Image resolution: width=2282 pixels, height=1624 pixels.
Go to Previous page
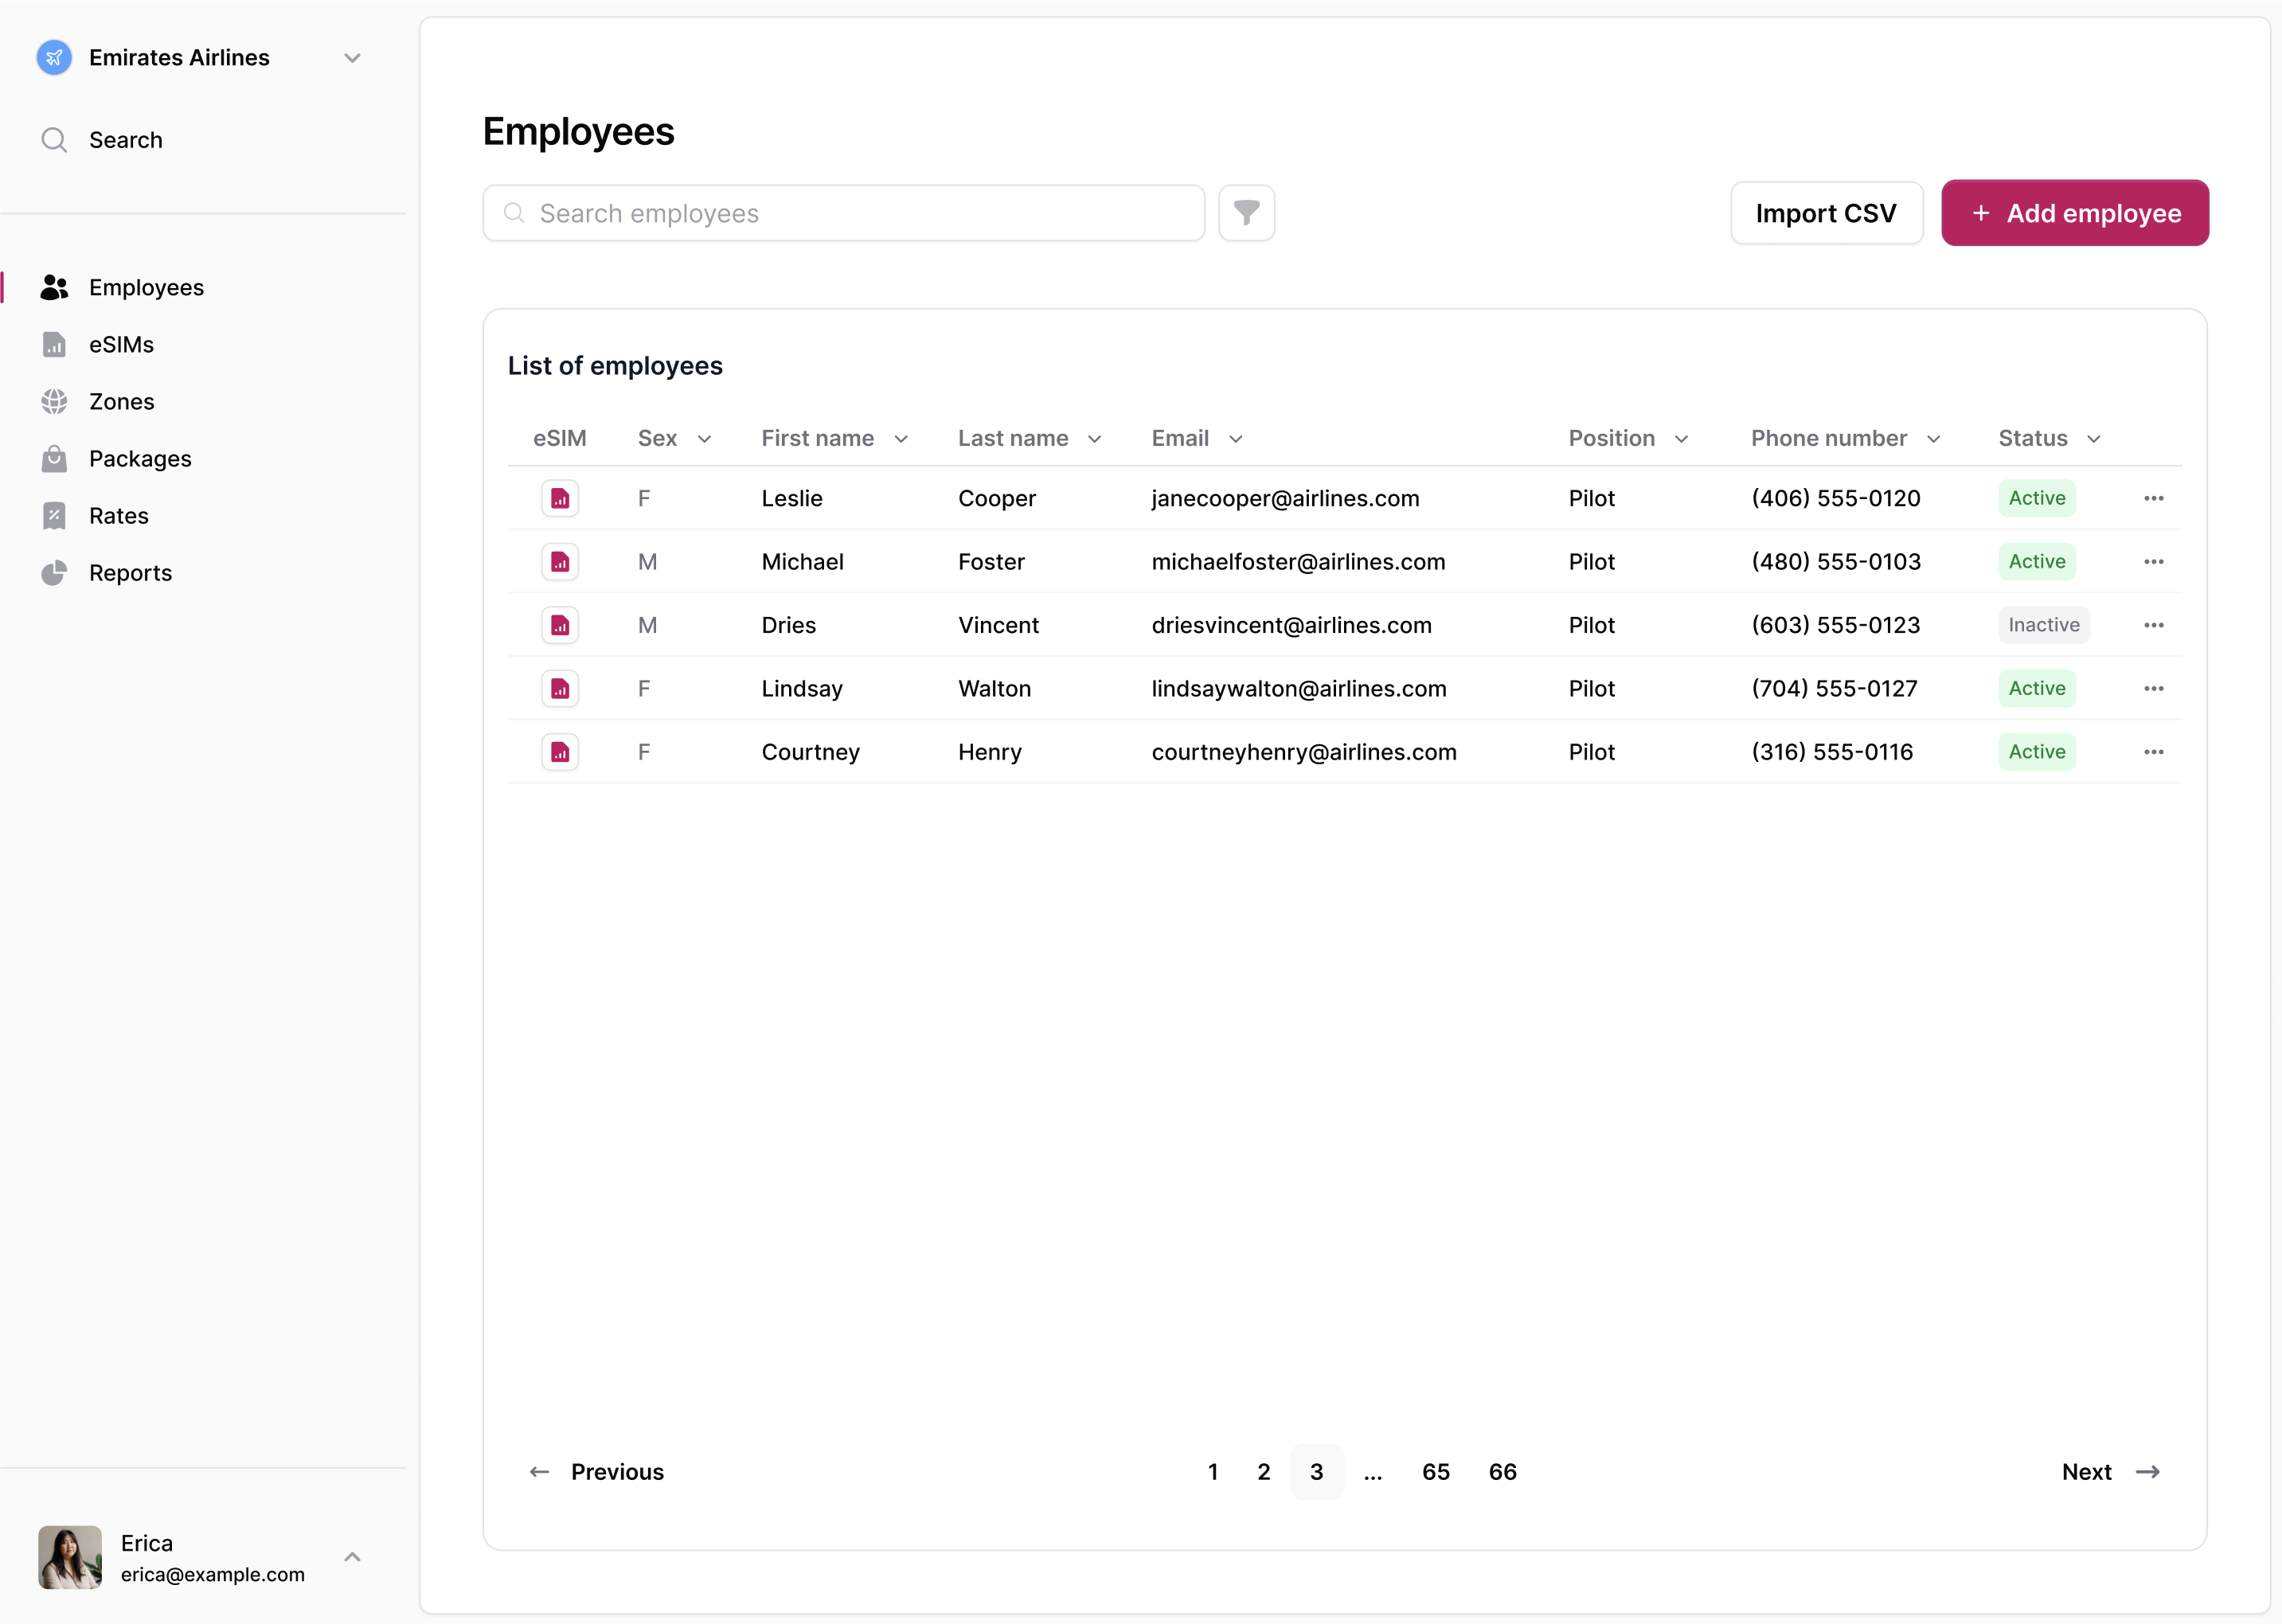[x=596, y=1472]
